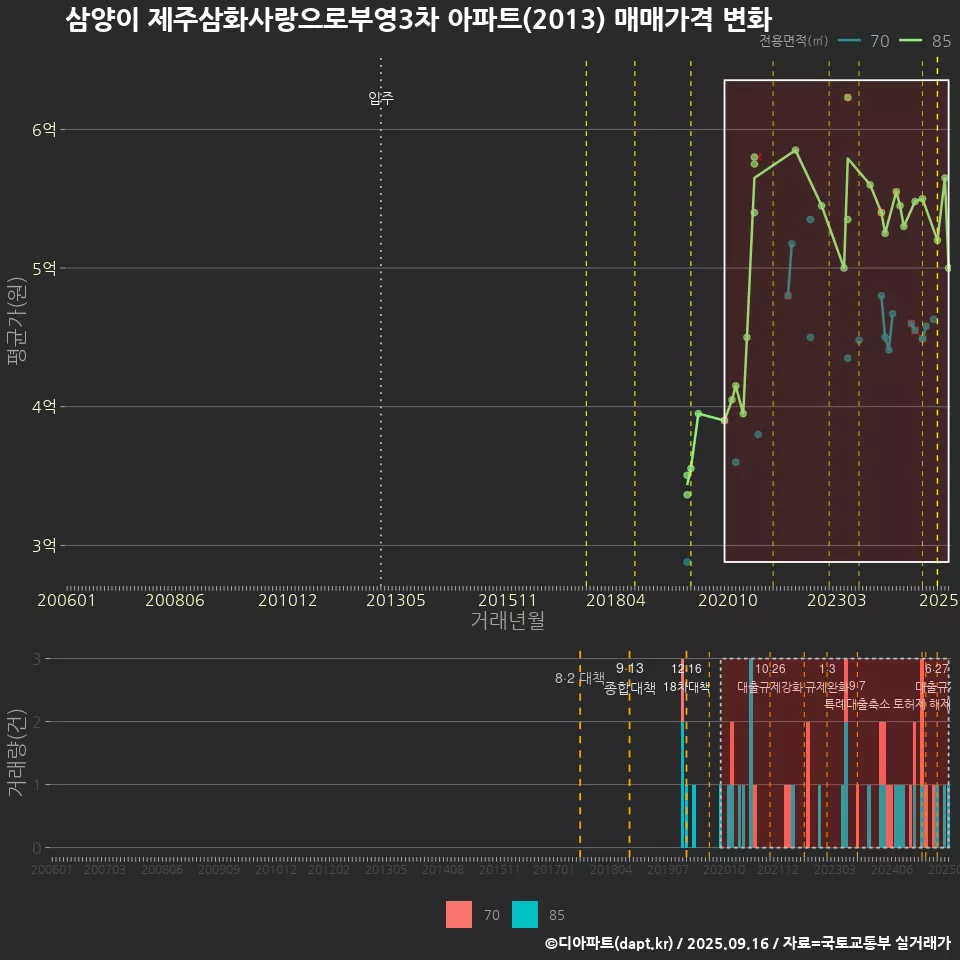Click the red x marker near 5.8억
Screen dimensions: 960x960
(x=759, y=157)
